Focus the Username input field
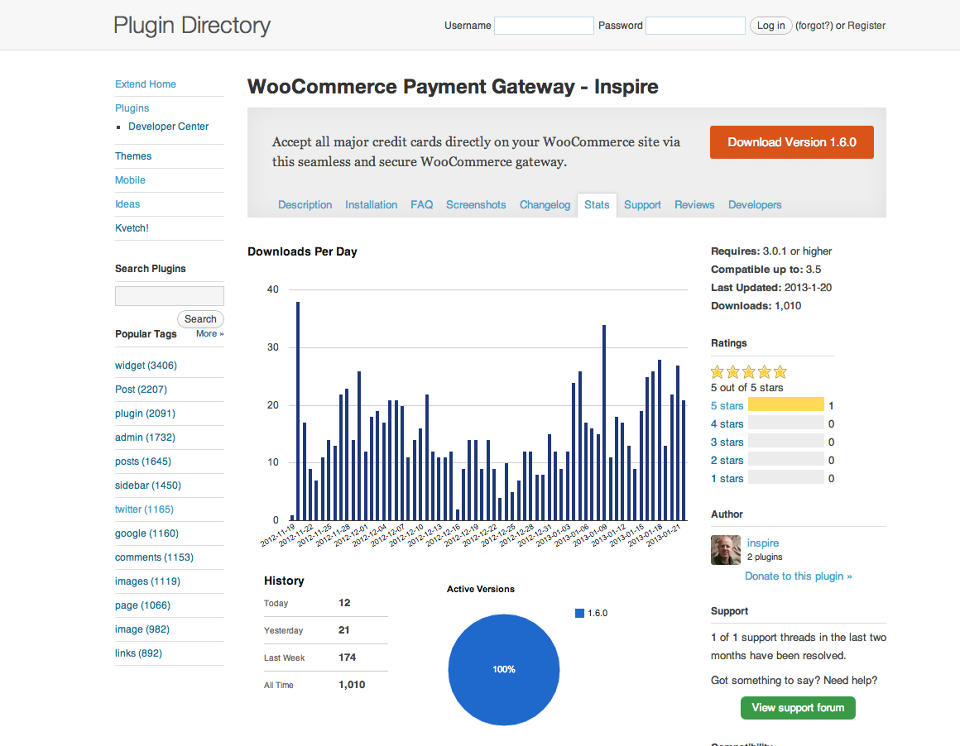Screen dimensions: 960x746 tap(544, 26)
